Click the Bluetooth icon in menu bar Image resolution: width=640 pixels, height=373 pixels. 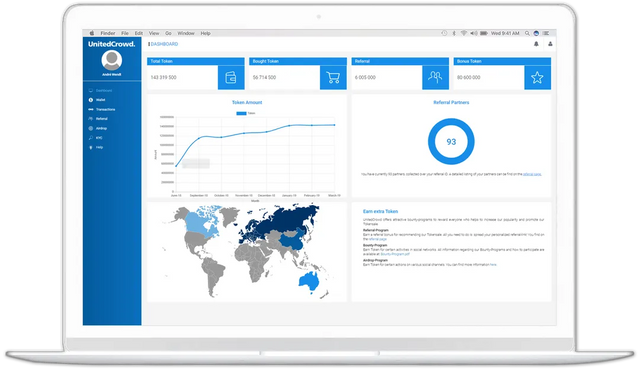pyautogui.click(x=454, y=33)
